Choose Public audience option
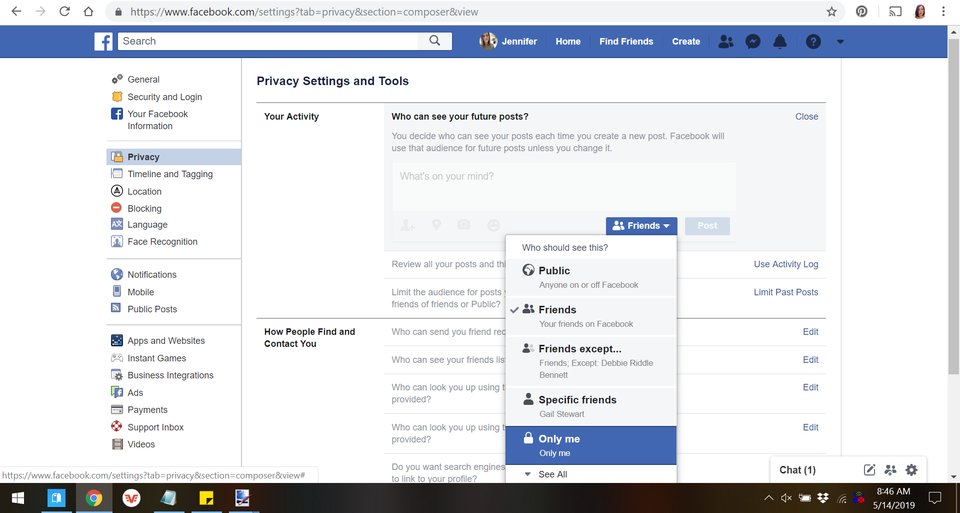The height and width of the screenshot is (513, 960). [591, 277]
